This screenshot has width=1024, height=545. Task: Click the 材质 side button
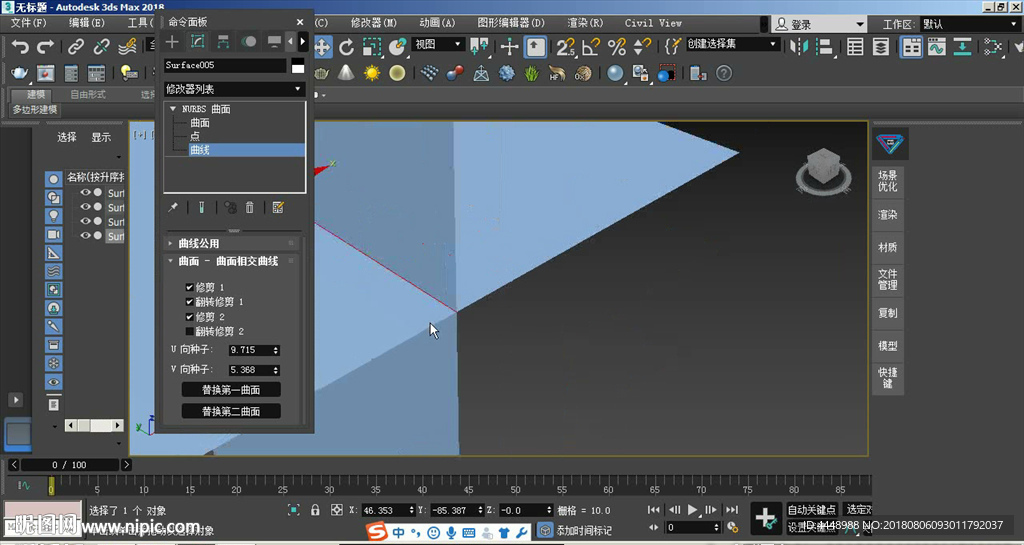(x=888, y=247)
